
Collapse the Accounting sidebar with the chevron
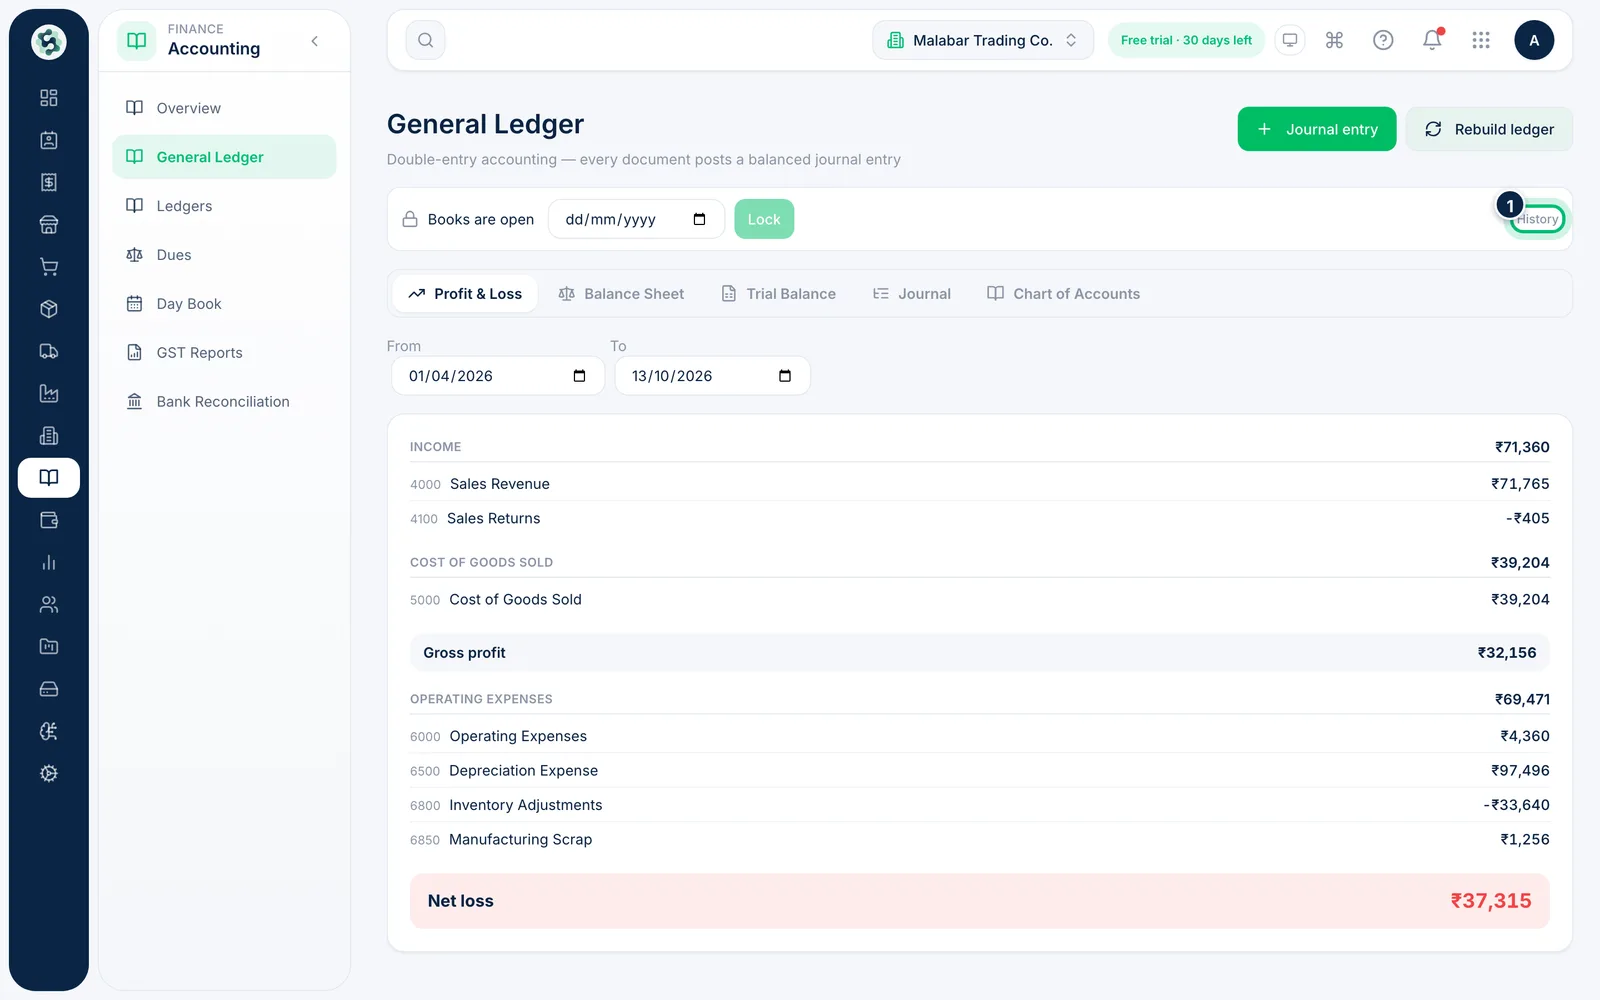[315, 41]
